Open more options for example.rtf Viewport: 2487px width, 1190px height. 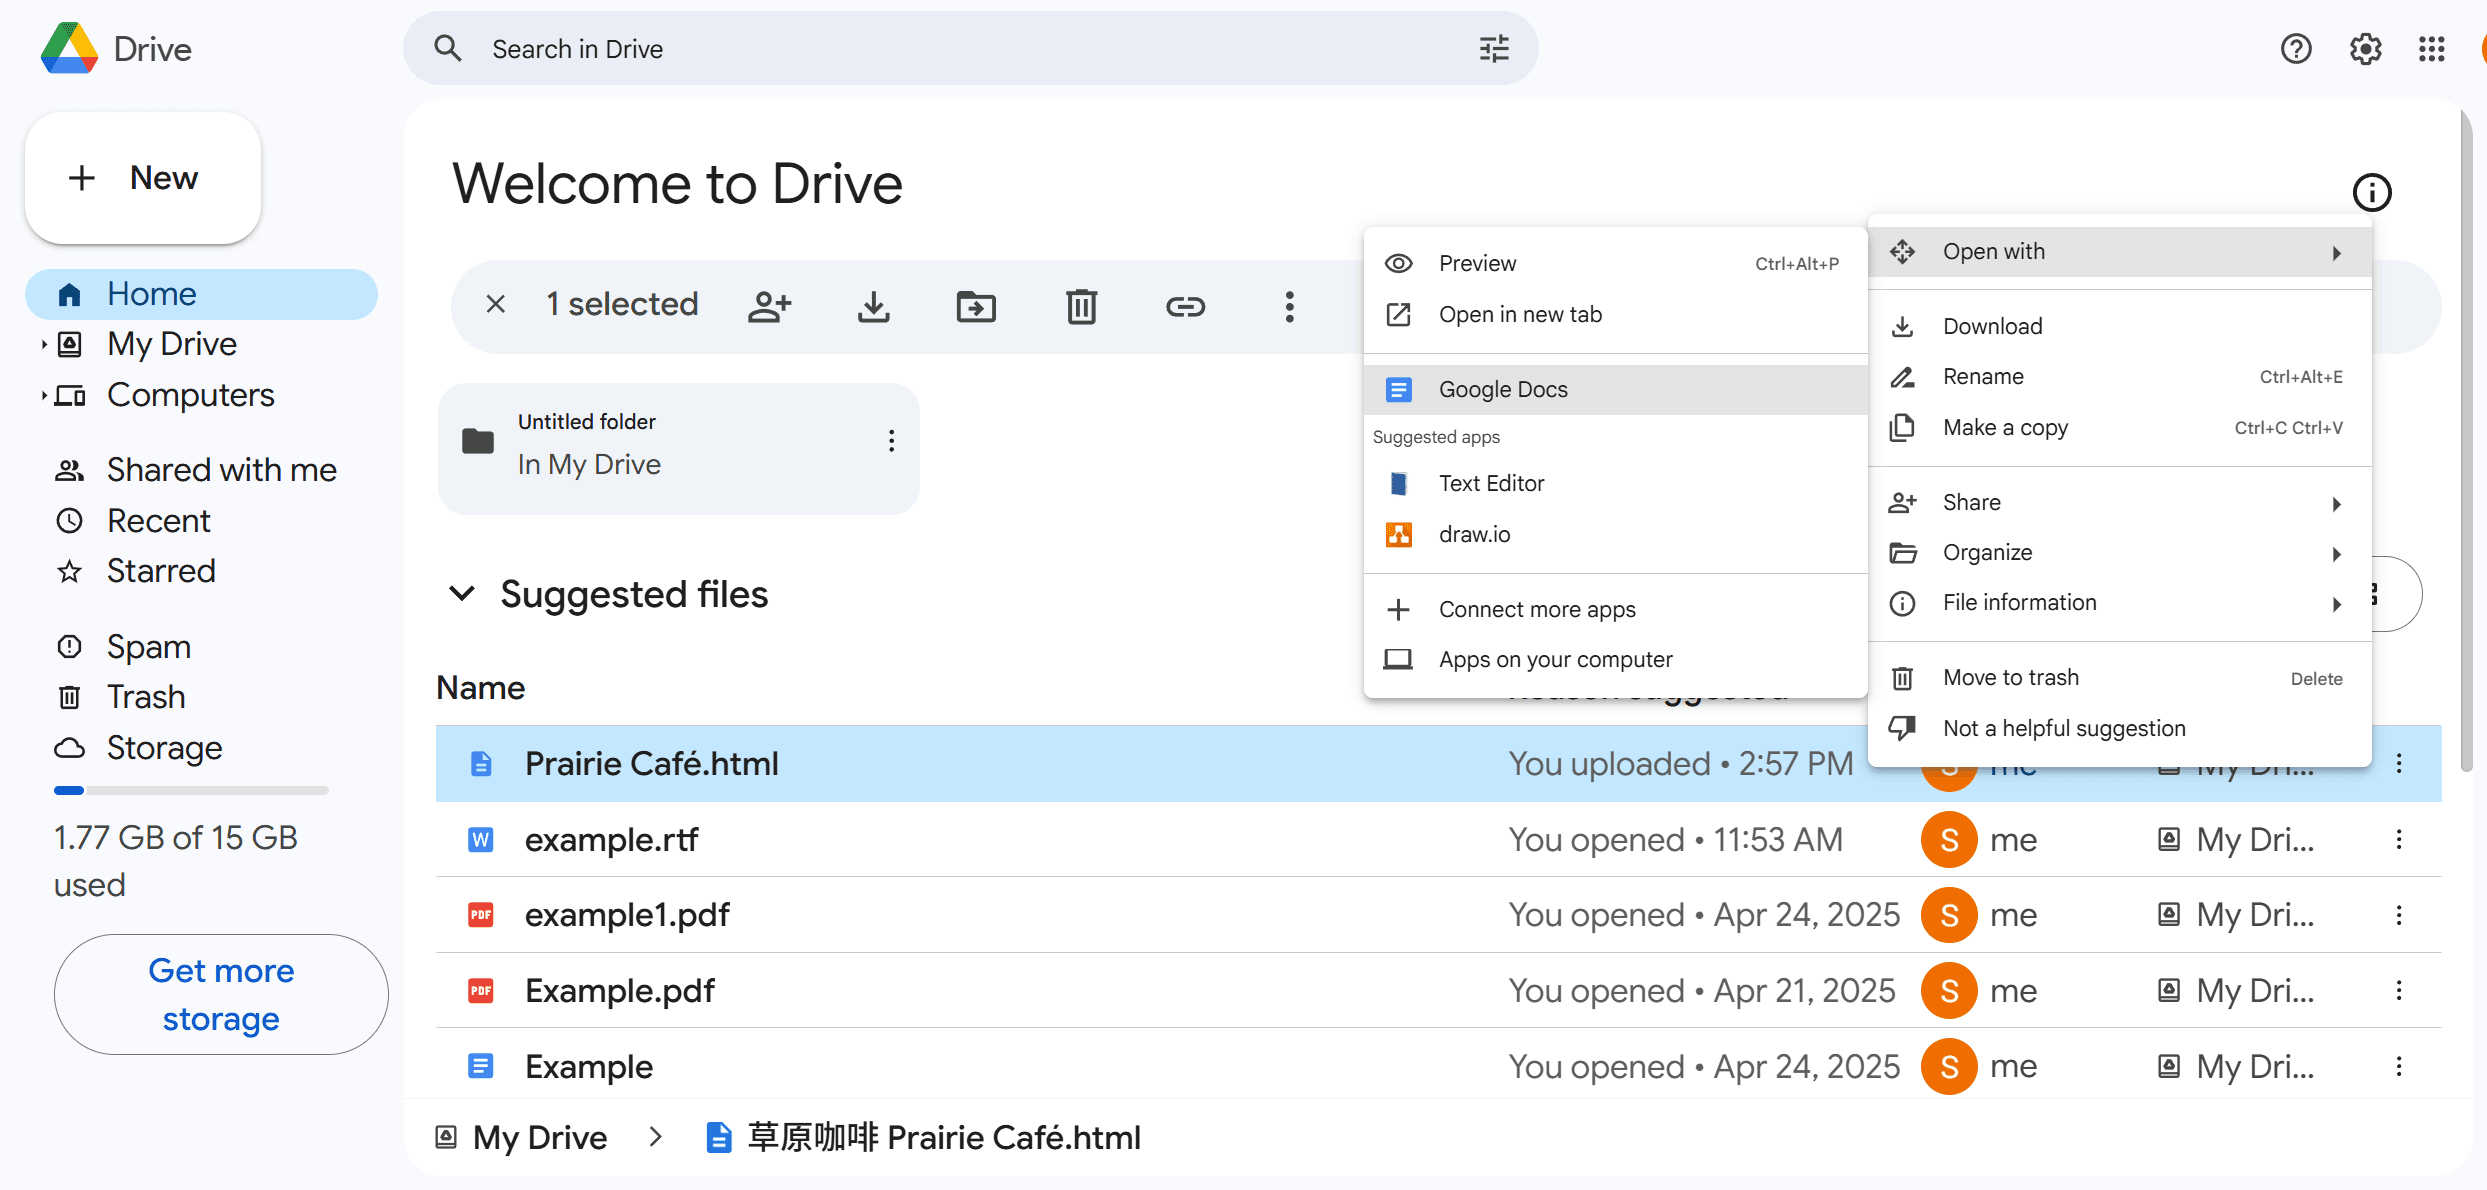pyautogui.click(x=2399, y=839)
